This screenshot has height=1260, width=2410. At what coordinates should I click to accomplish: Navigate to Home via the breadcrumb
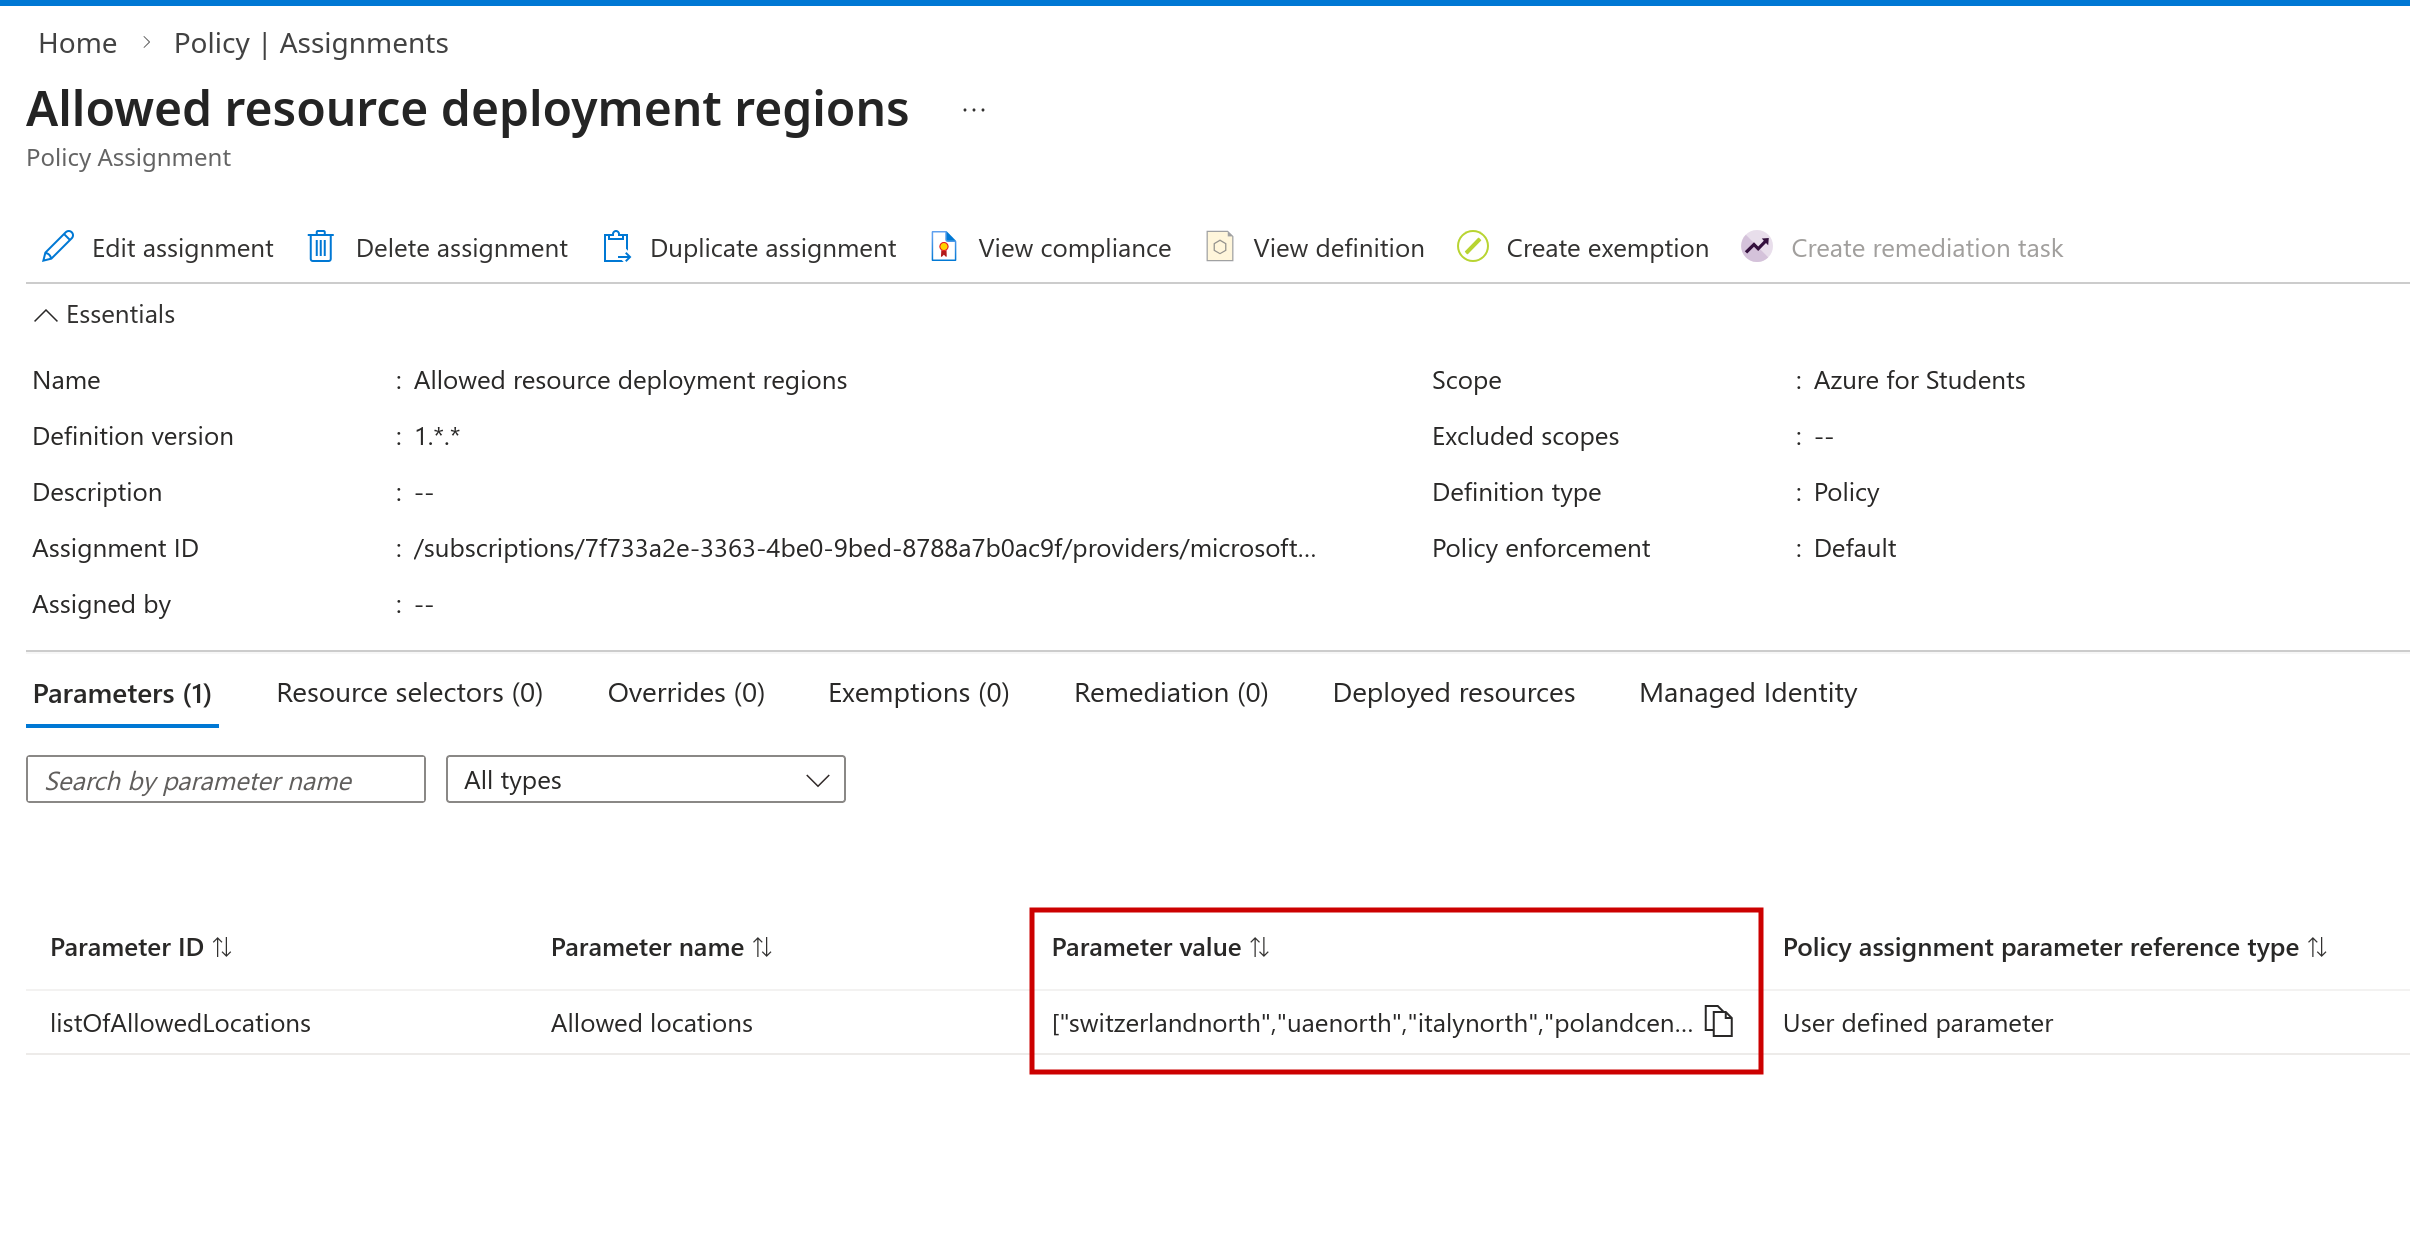click(76, 43)
